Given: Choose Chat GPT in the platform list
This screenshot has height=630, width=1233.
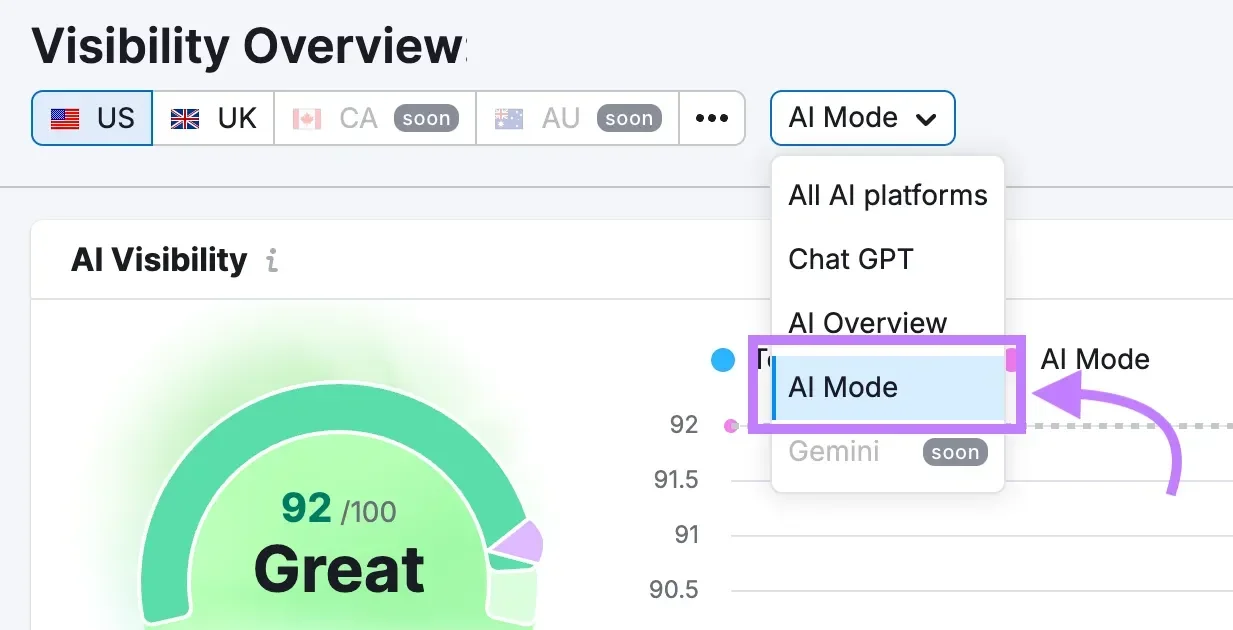Looking at the screenshot, I should click(850, 259).
